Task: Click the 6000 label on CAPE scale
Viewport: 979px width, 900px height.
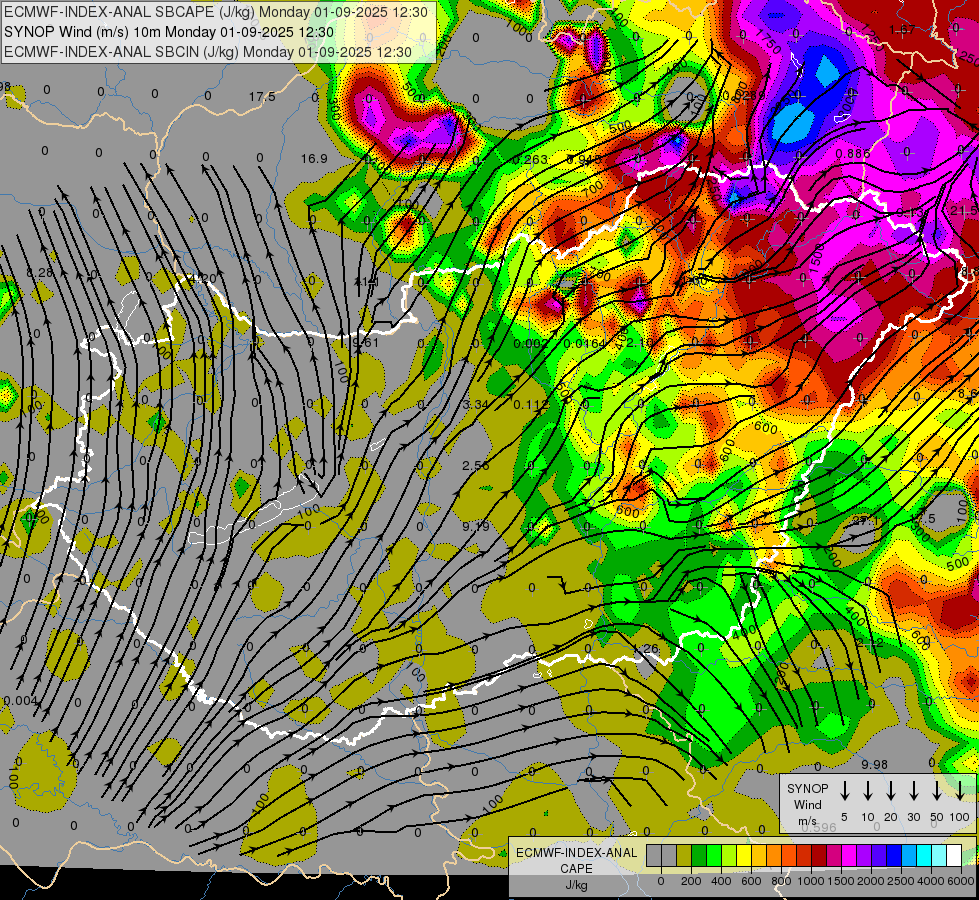Action: tap(960, 881)
